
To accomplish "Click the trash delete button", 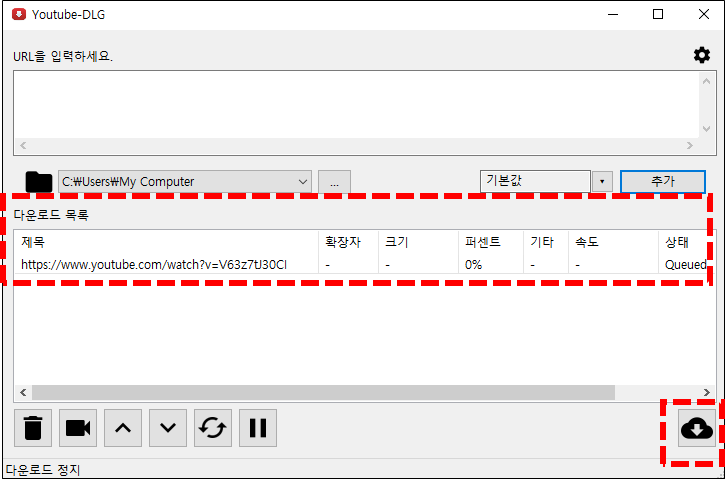I will 33,428.
